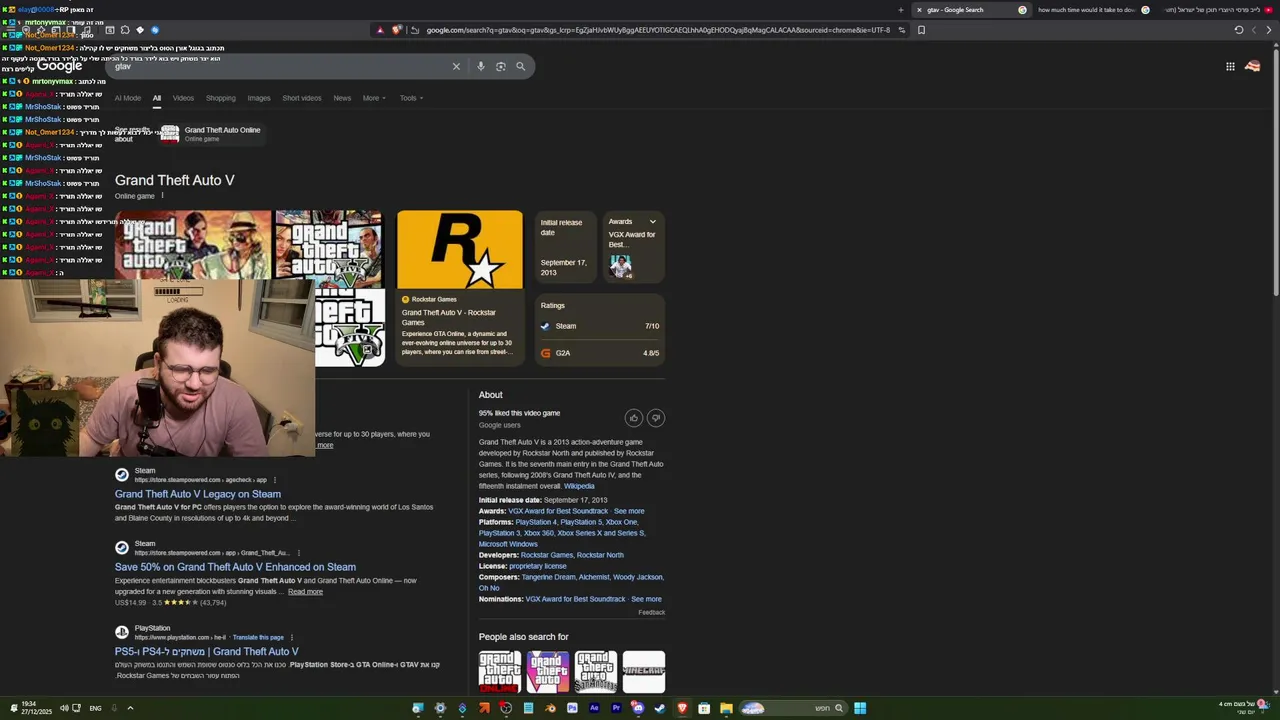The image size is (1280, 720).
Task: Click Tangerine Dream composer link
Action: pyautogui.click(x=548, y=577)
